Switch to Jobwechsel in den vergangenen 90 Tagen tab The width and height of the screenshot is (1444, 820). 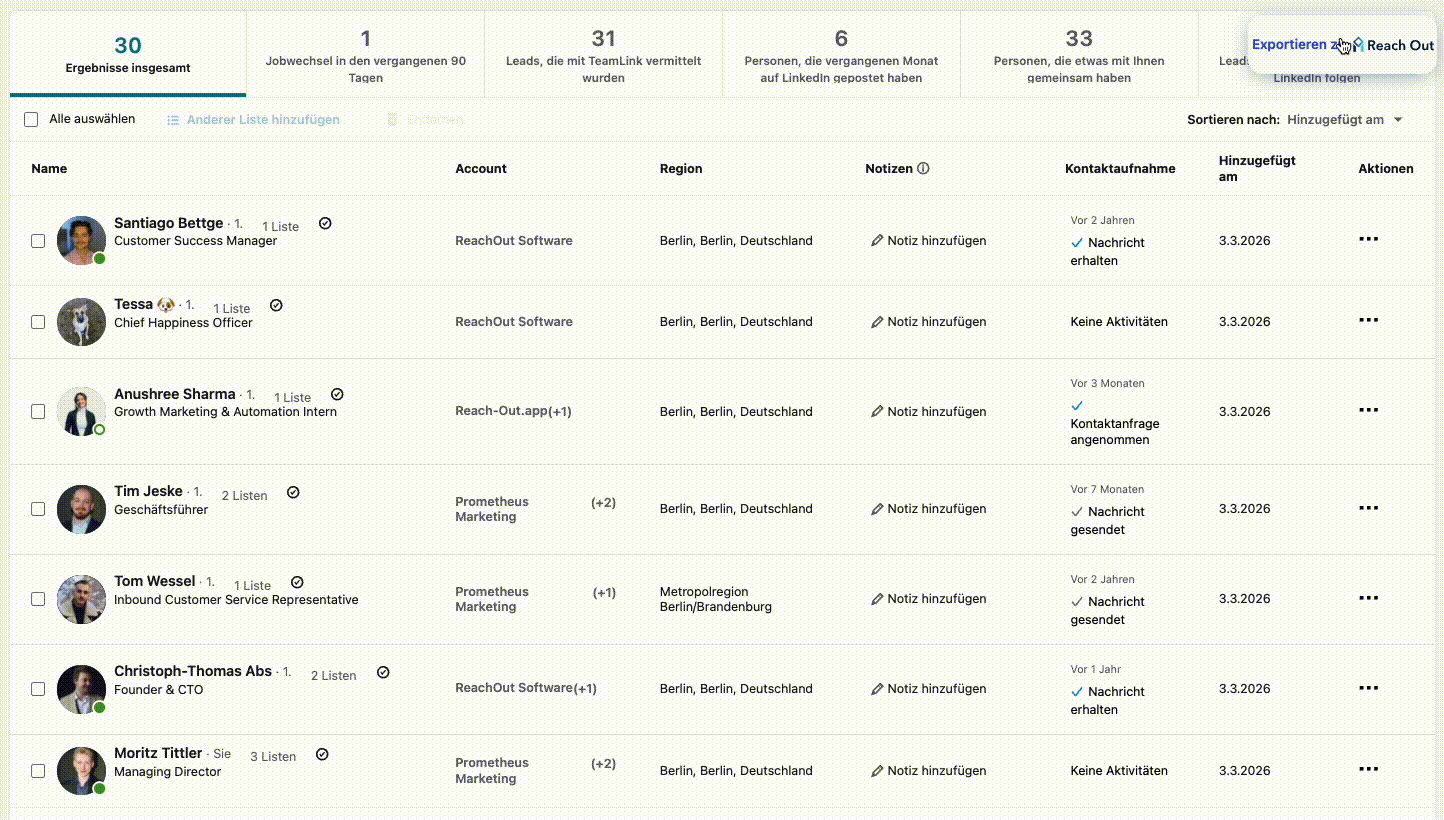(365, 55)
